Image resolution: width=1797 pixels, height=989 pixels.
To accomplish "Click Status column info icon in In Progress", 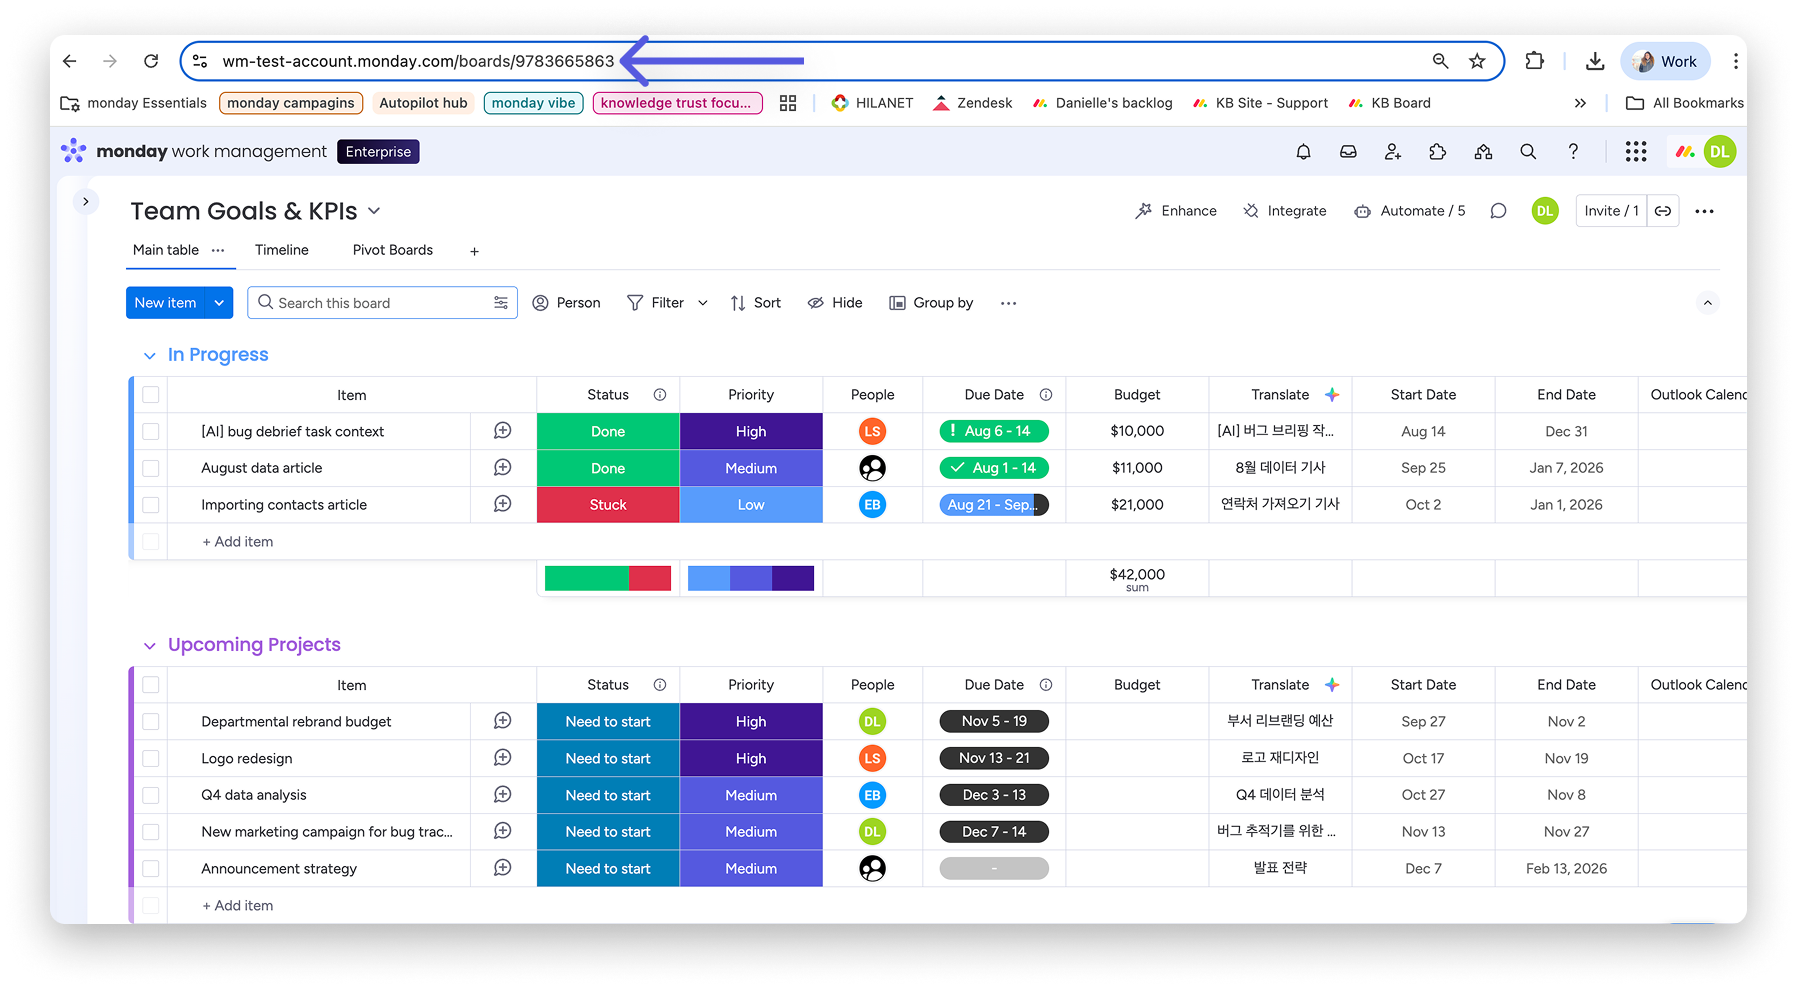I will tap(660, 395).
